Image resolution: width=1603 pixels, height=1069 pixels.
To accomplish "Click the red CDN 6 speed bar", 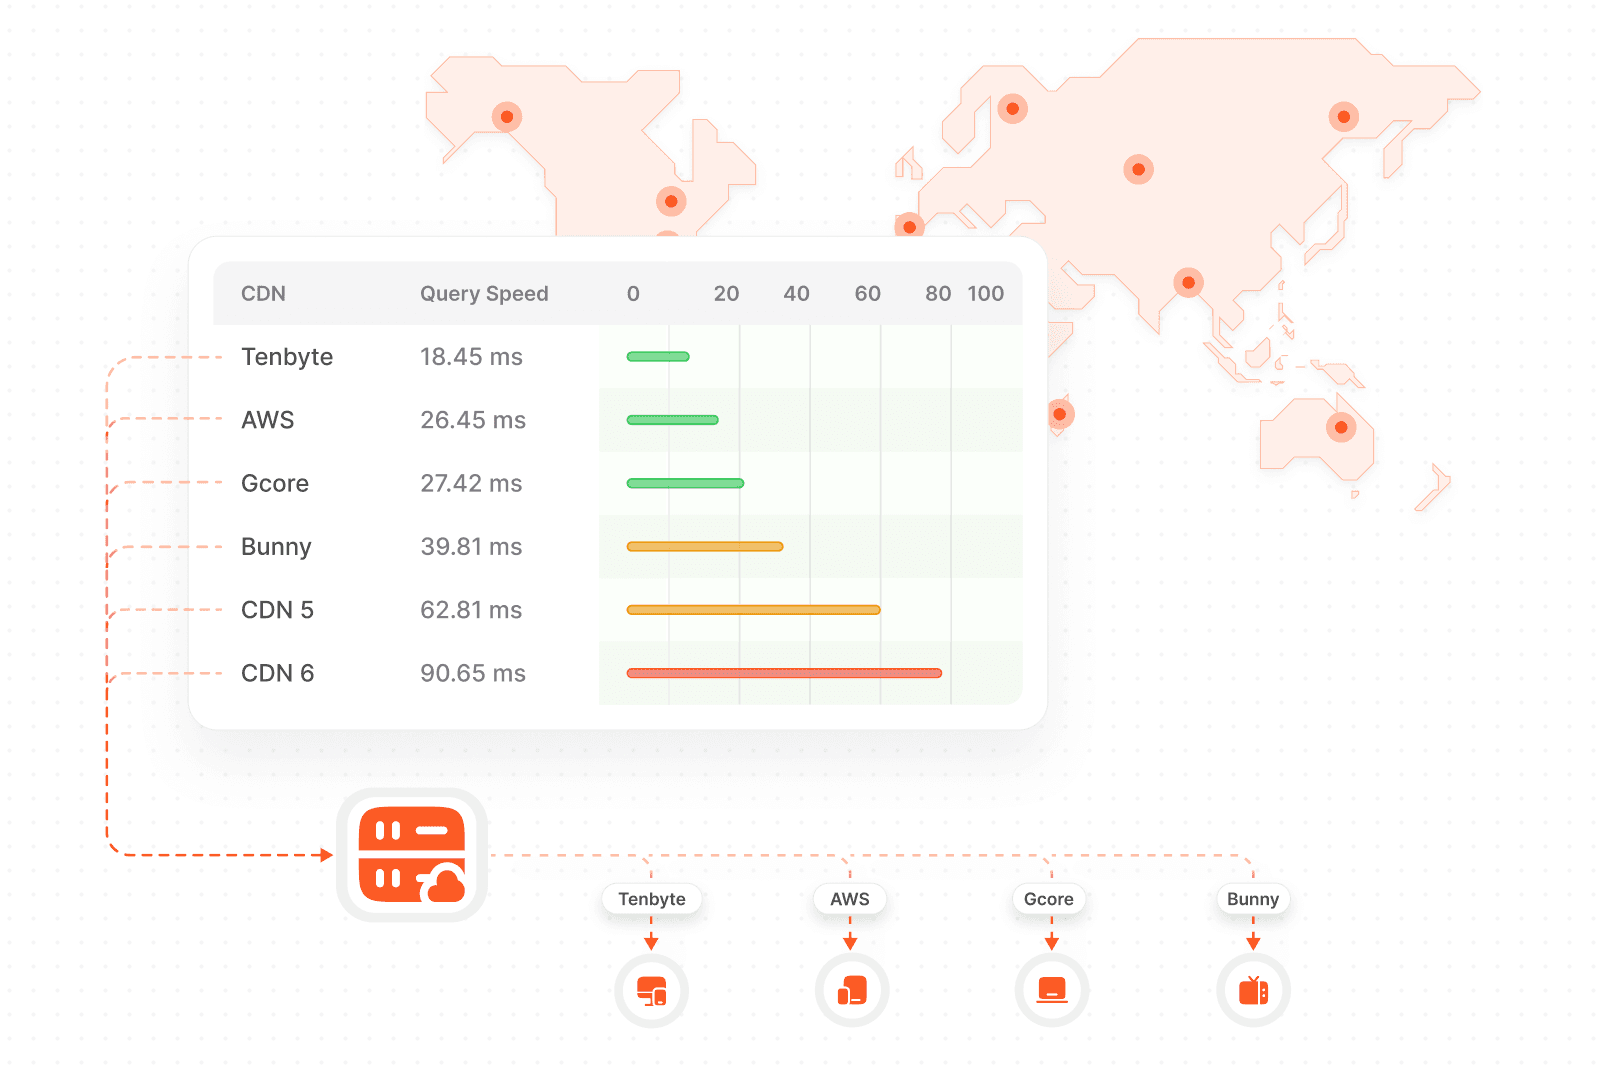I will (x=784, y=673).
